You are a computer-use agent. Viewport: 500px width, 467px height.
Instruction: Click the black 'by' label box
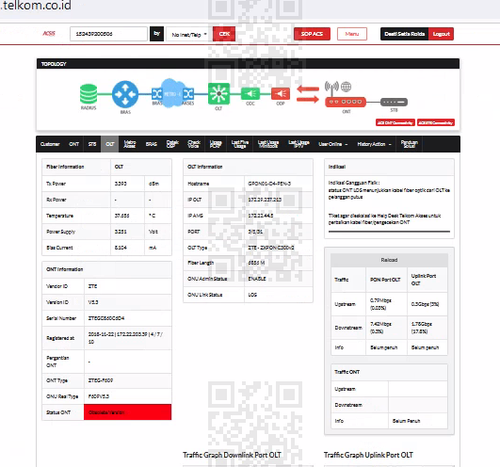[157, 34]
